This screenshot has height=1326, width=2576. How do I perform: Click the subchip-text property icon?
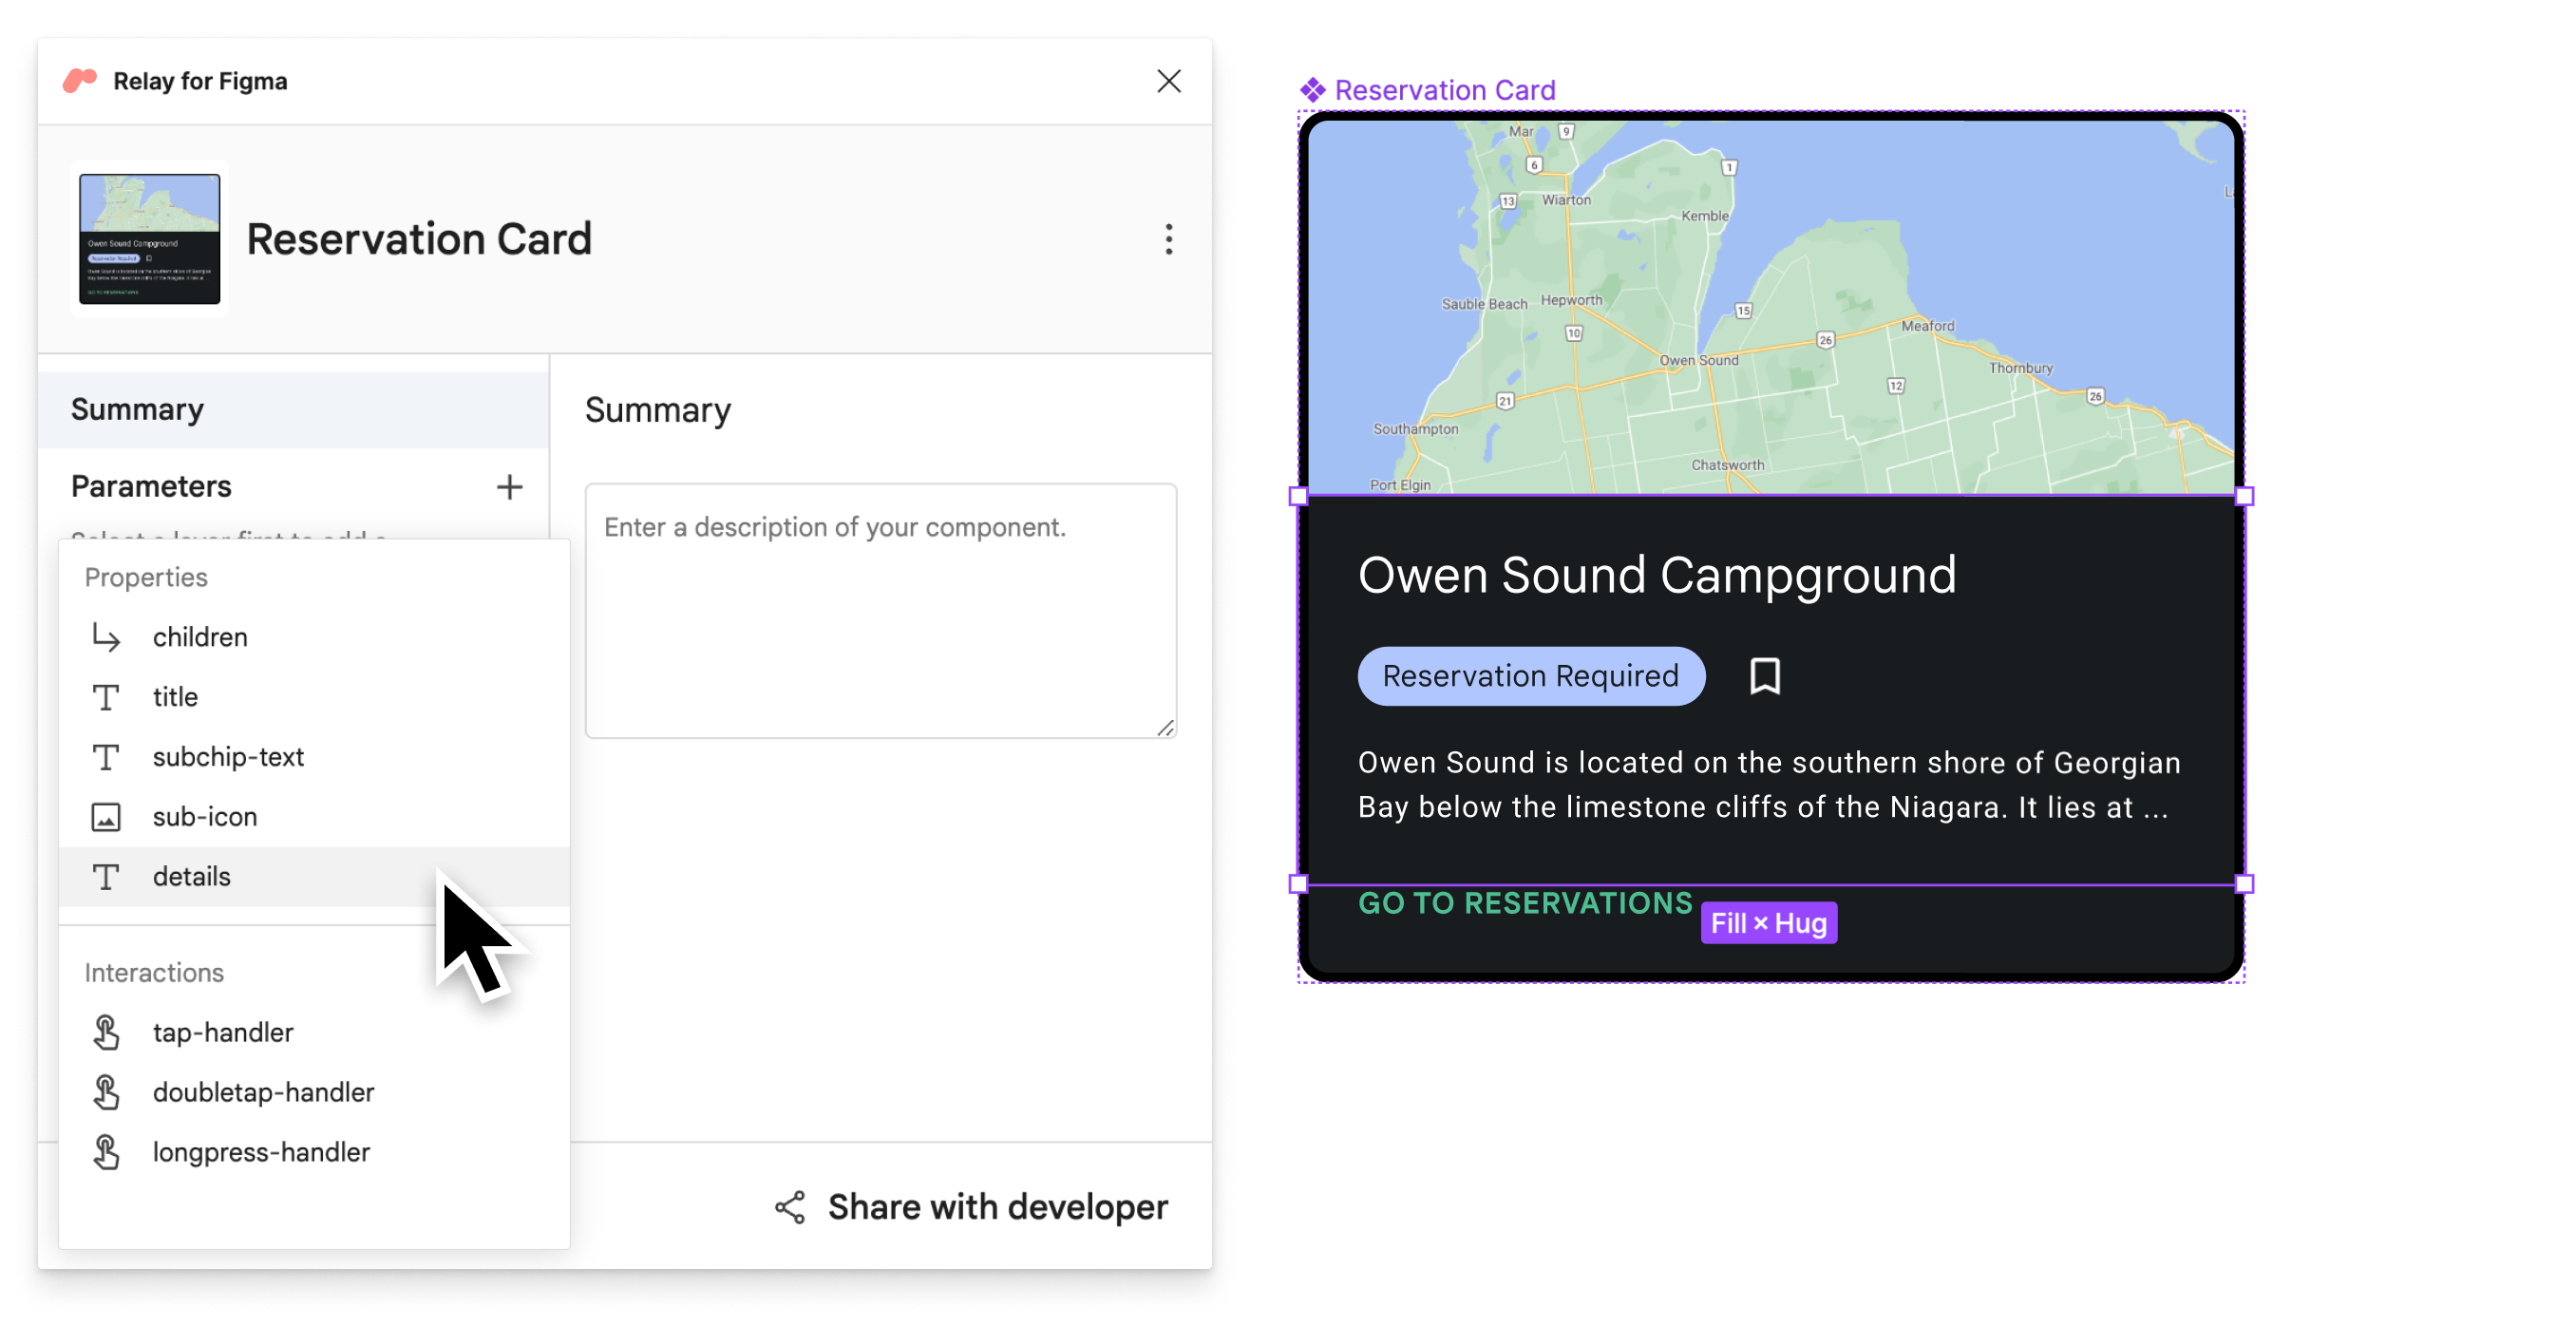(x=106, y=756)
